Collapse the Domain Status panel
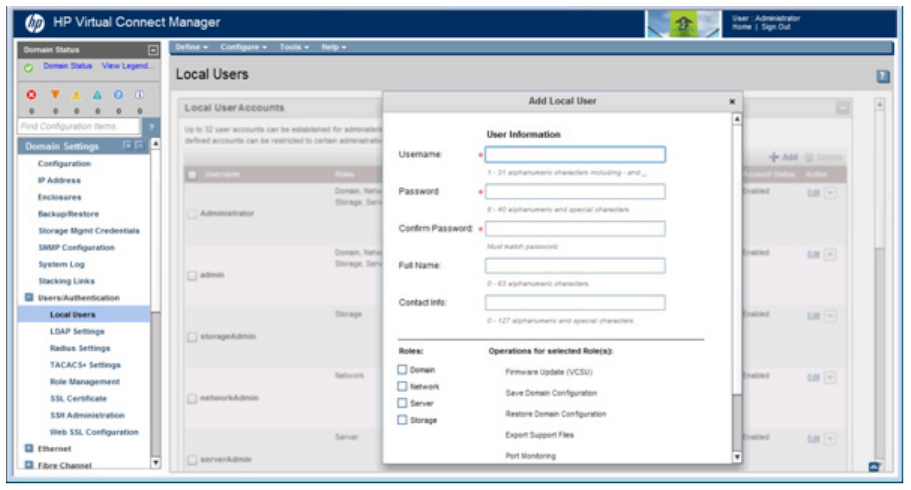 [153, 50]
